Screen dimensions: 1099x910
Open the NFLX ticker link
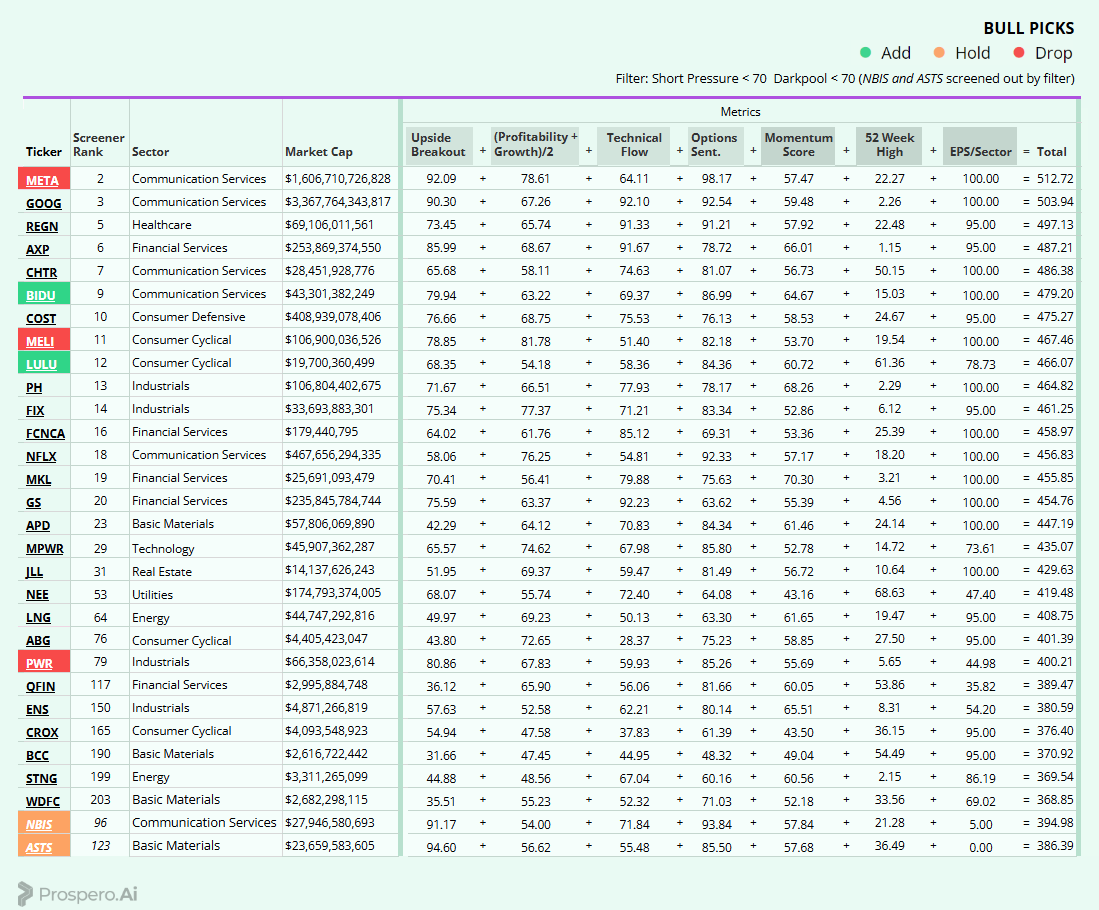[41, 456]
